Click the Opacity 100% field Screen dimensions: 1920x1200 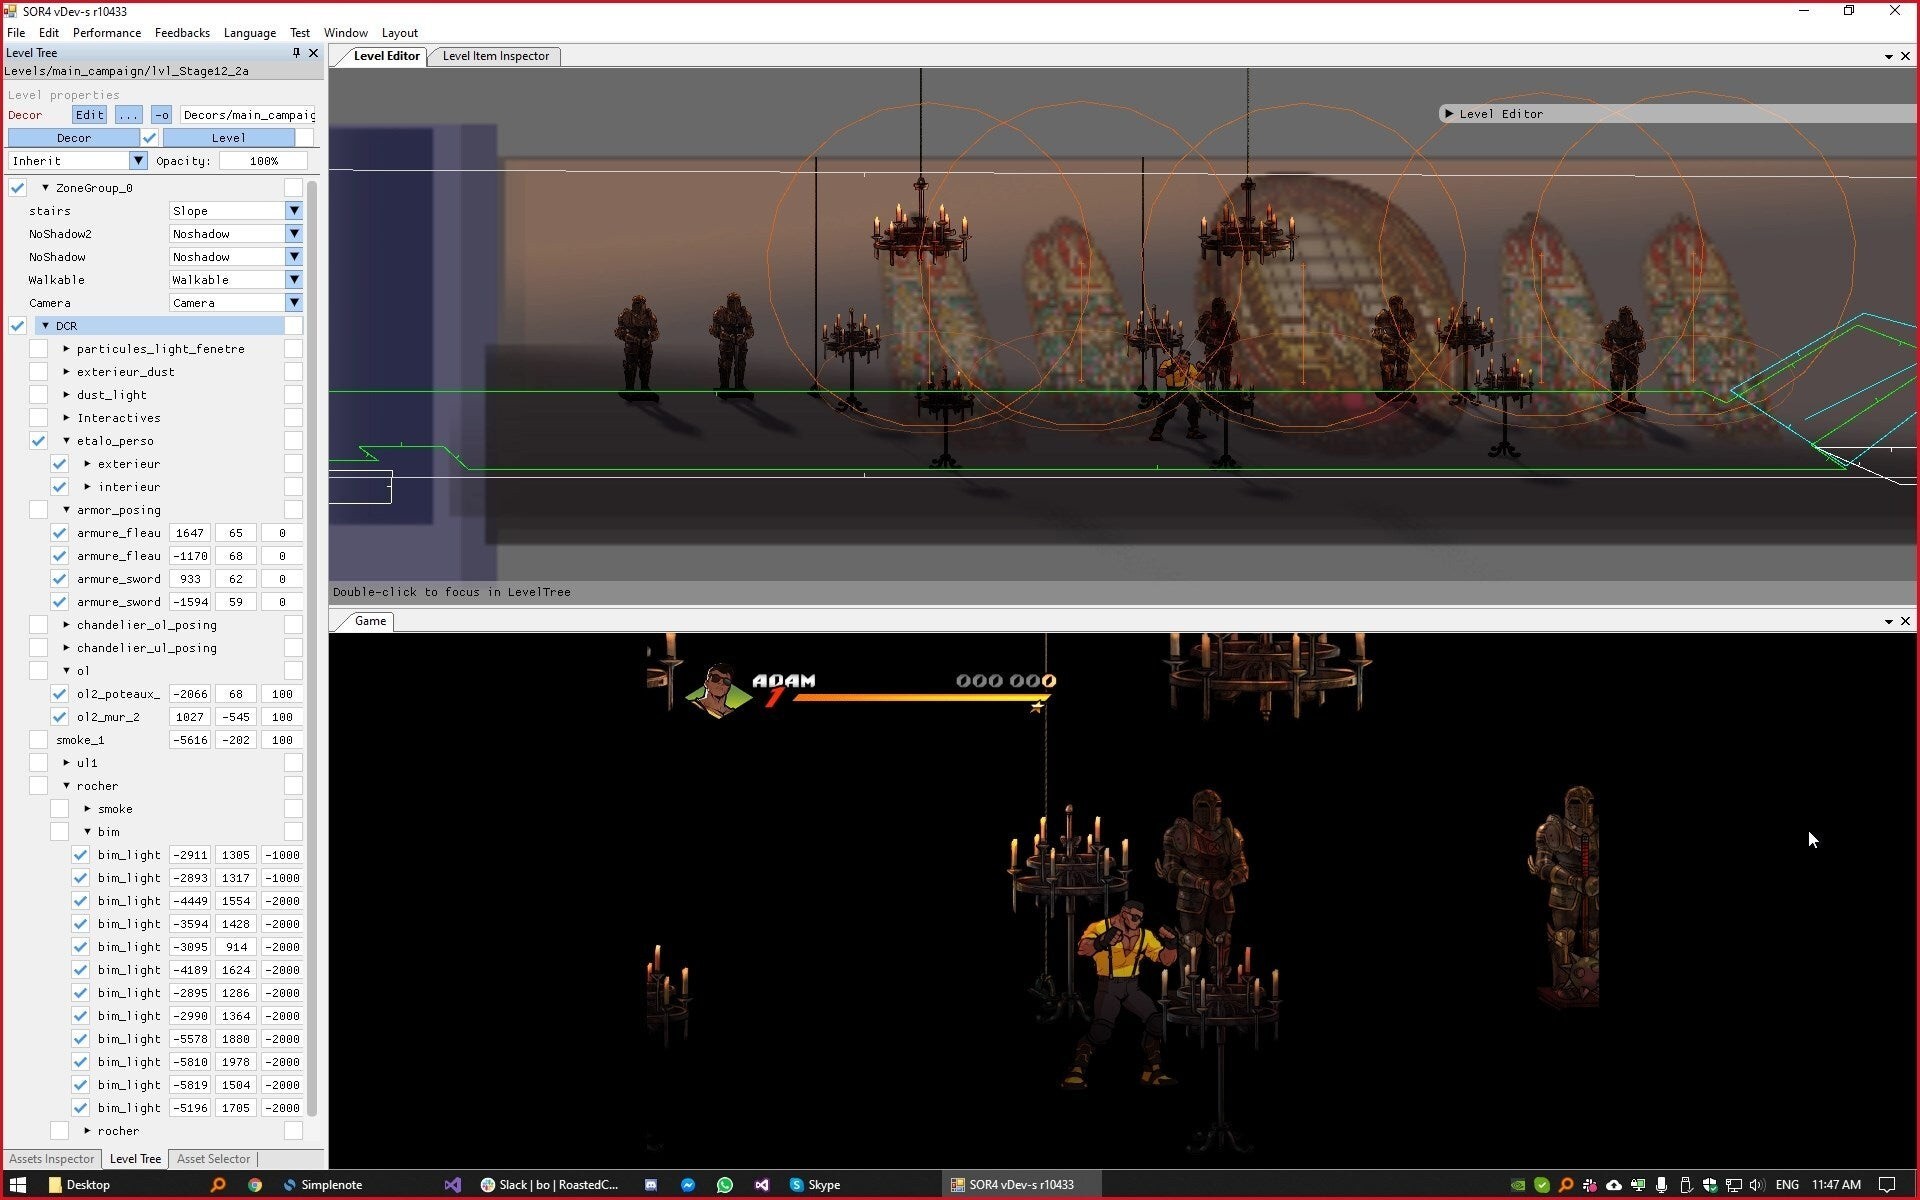pyautogui.click(x=264, y=161)
